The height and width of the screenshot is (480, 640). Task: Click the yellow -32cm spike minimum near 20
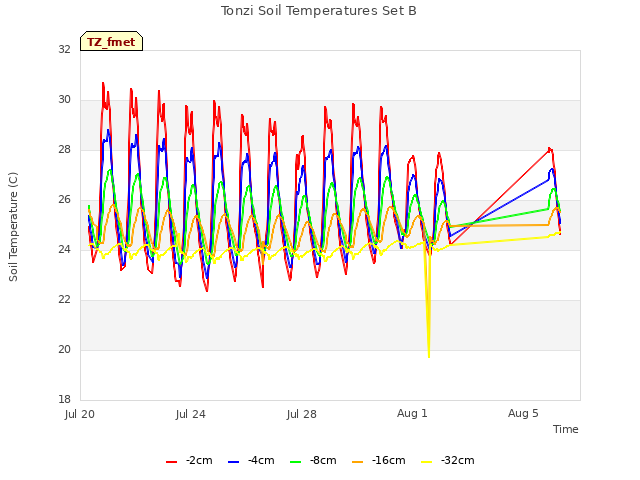(x=429, y=357)
